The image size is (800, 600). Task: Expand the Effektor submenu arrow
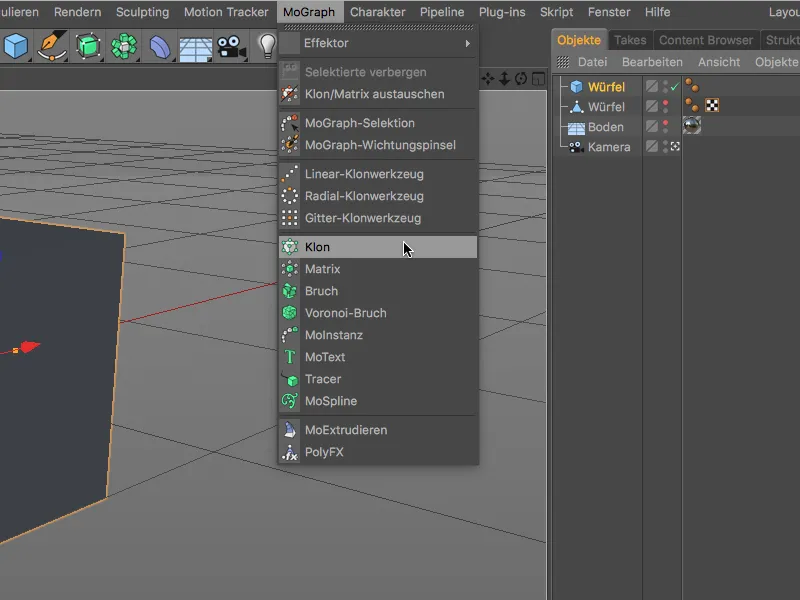pyautogui.click(x=467, y=43)
